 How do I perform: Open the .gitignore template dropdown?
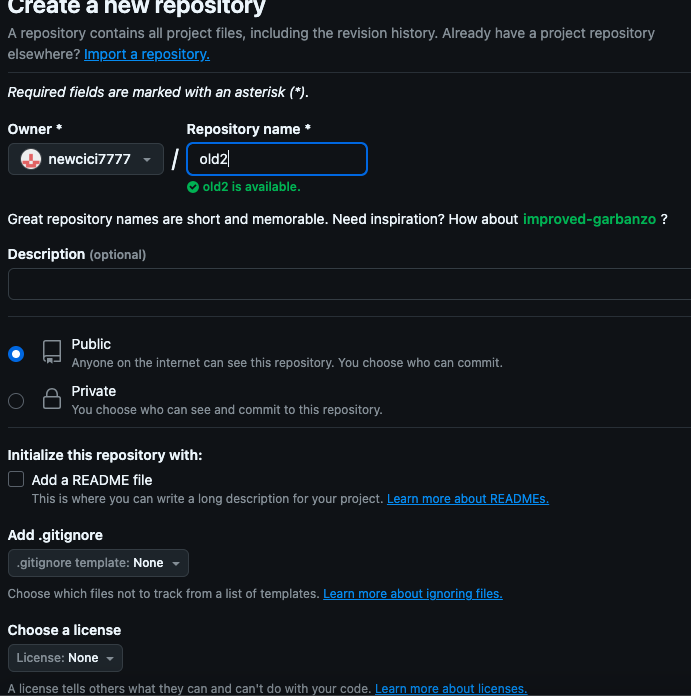click(x=98, y=563)
